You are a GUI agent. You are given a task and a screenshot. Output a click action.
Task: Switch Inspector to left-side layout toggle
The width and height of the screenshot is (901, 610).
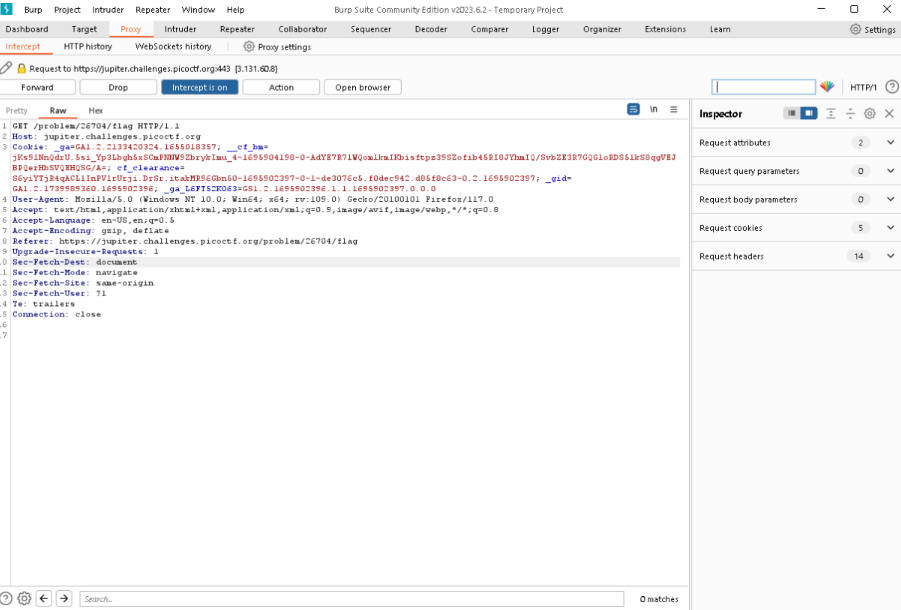pyautogui.click(x=792, y=114)
